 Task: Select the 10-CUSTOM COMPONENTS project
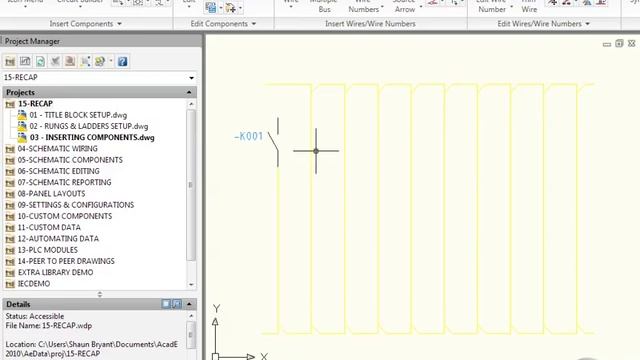pyautogui.click(x=64, y=216)
